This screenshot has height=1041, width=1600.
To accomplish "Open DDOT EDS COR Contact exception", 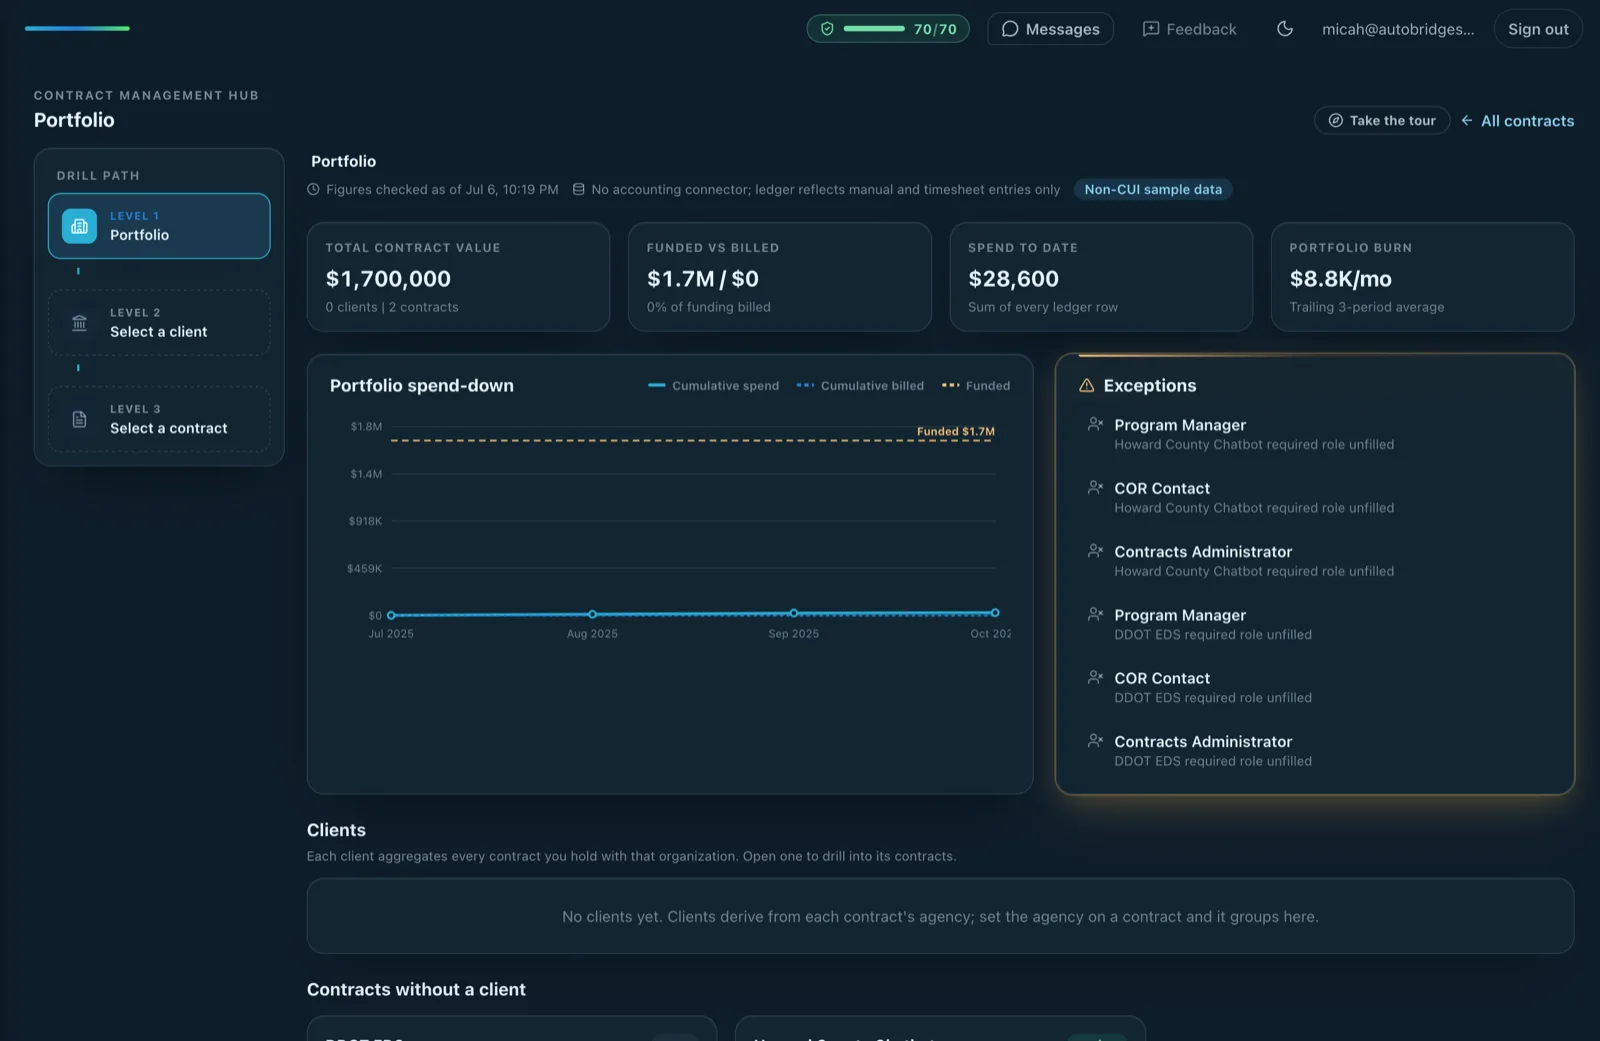I will click(x=1315, y=687).
